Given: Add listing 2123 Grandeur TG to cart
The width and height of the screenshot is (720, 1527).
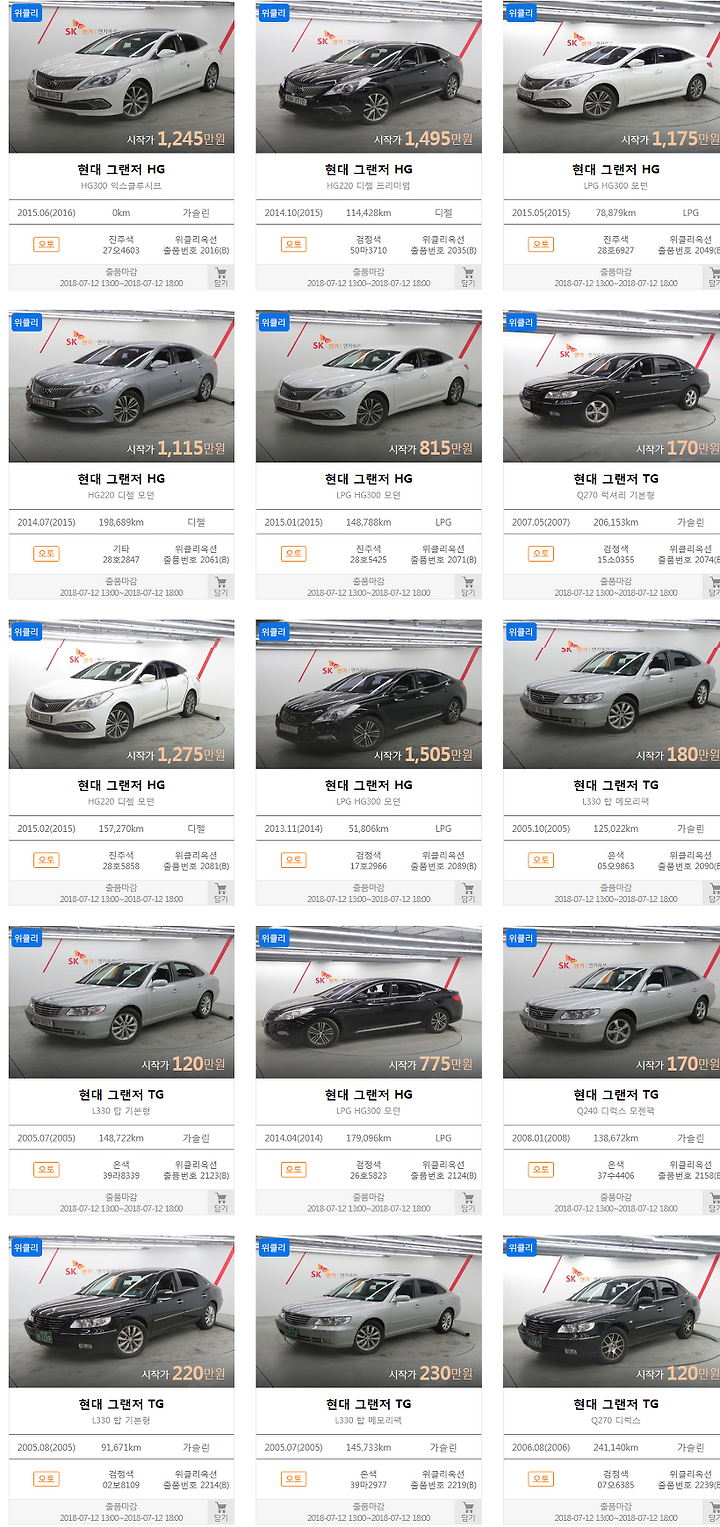Looking at the screenshot, I should coord(221,1203).
